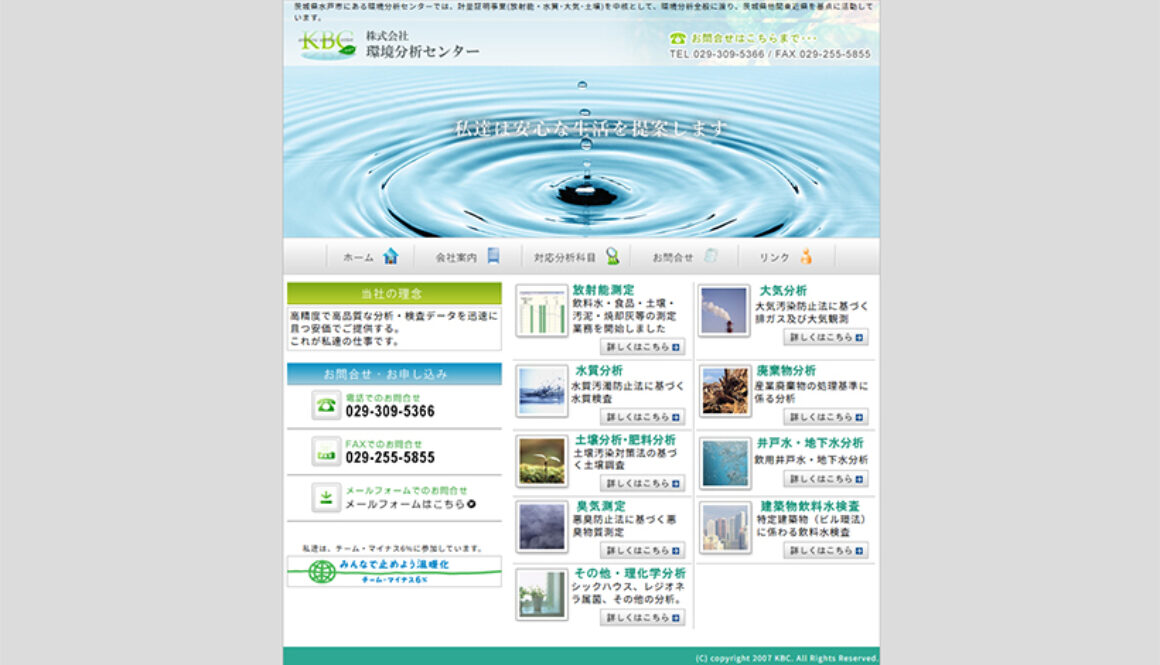Click the FAX machine icon beside 029-255-5855

click(x=324, y=451)
